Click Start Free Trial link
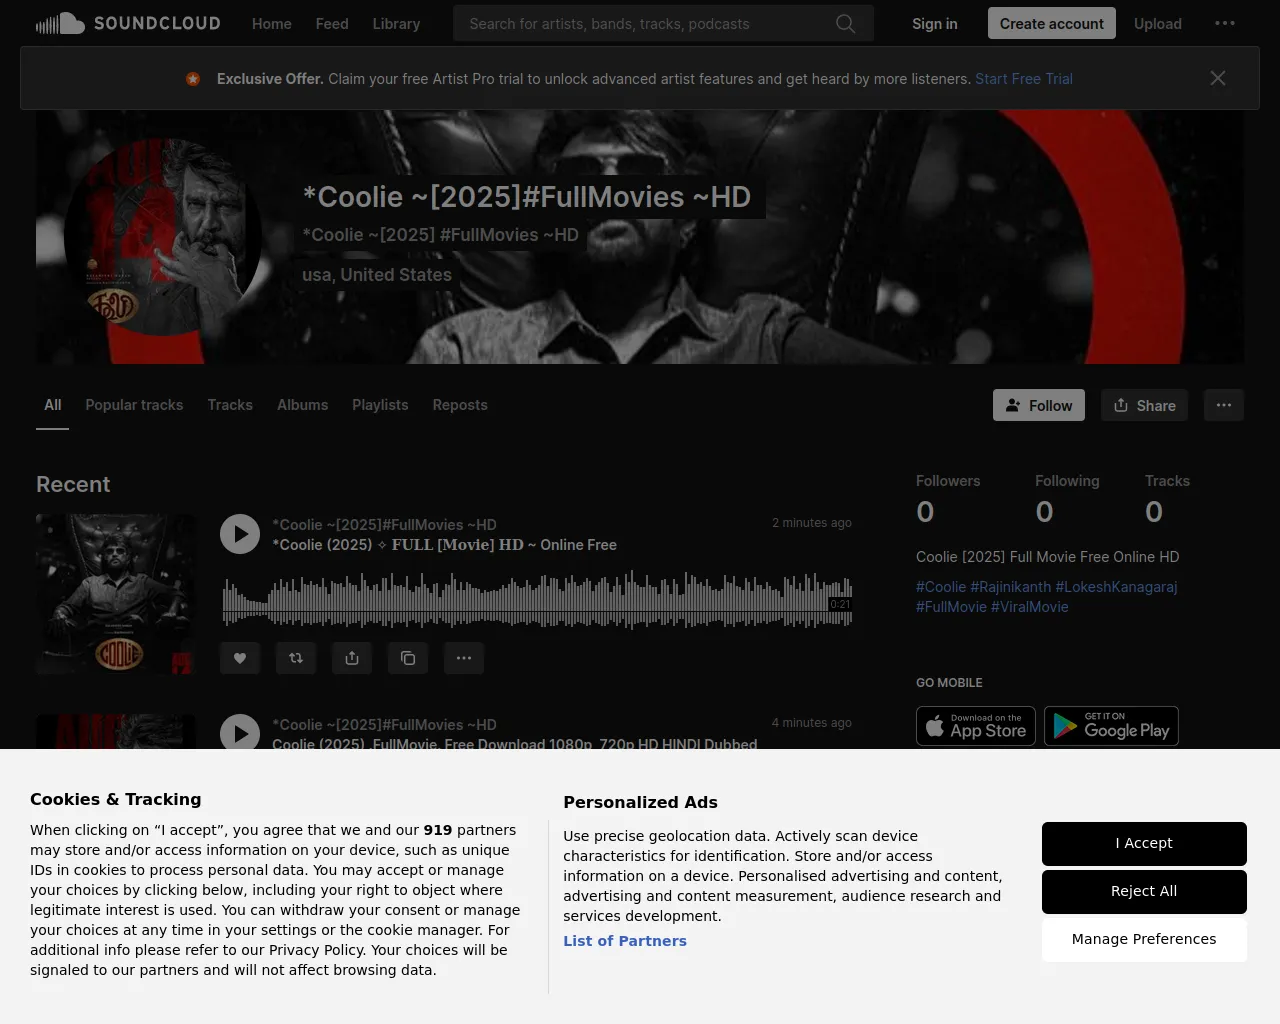The image size is (1280, 1024). pos(1024,79)
